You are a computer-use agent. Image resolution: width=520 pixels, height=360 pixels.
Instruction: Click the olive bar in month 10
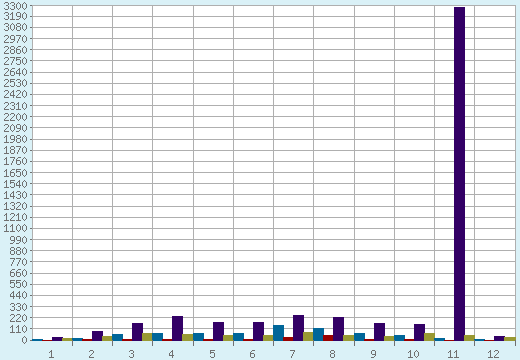429,337
